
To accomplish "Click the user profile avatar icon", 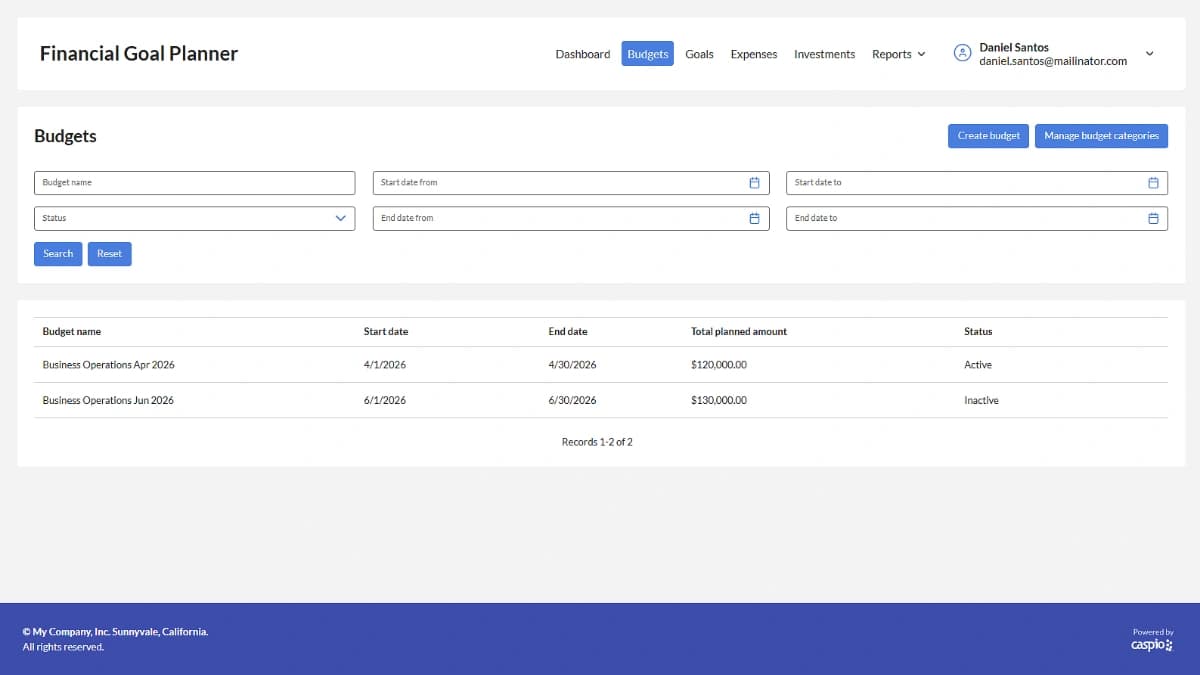I will tap(962, 54).
